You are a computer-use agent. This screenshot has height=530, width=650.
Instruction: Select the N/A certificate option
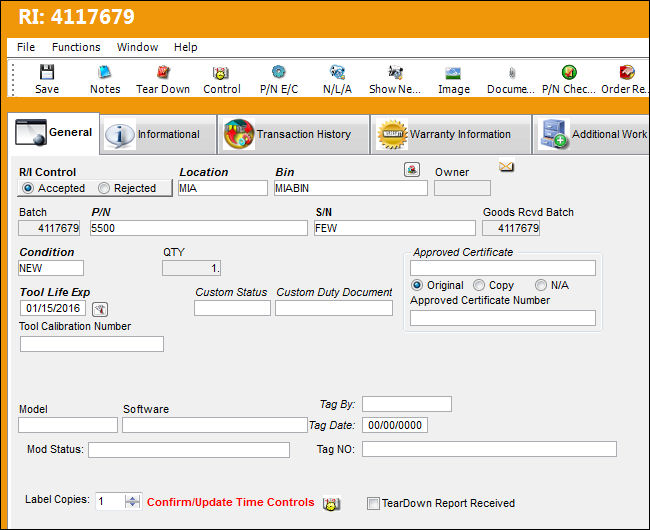(x=541, y=285)
